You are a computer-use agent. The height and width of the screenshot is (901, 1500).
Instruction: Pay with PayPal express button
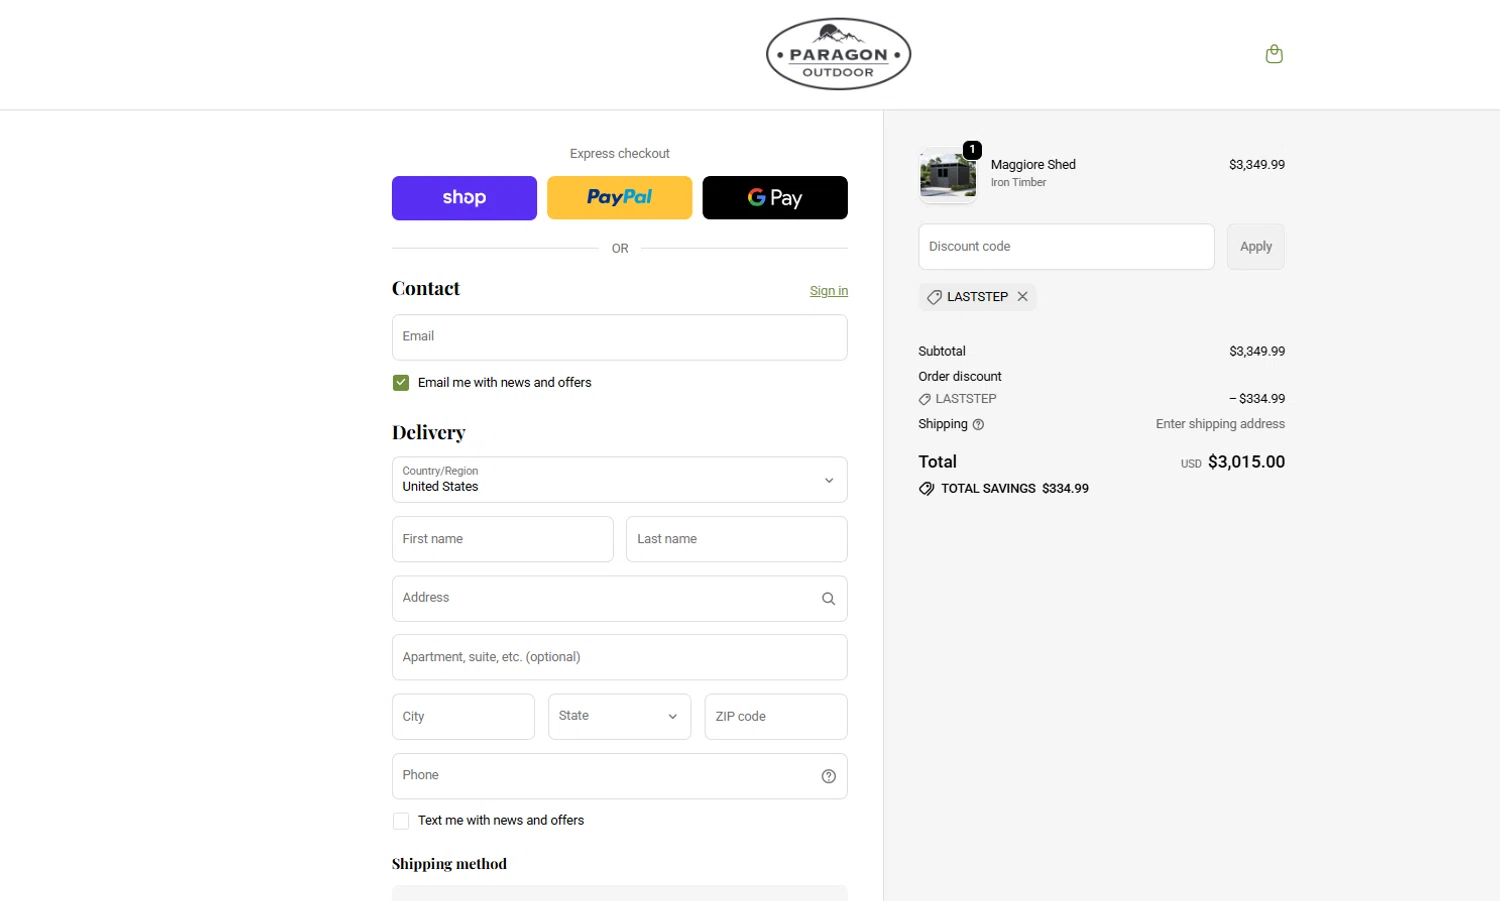tap(619, 198)
